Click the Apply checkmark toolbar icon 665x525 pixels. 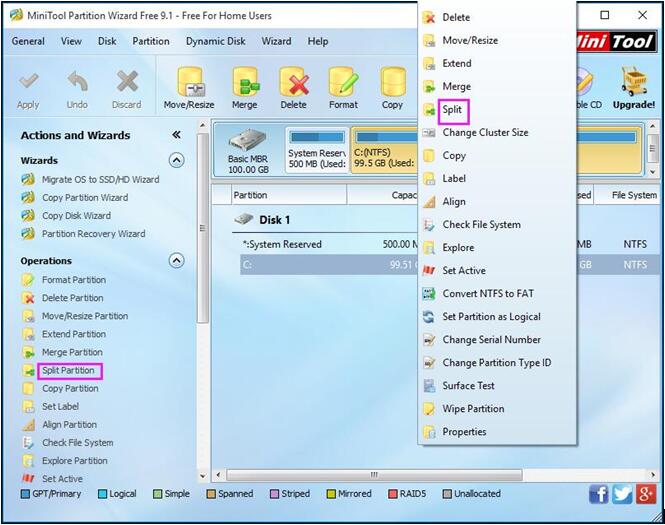coord(28,81)
